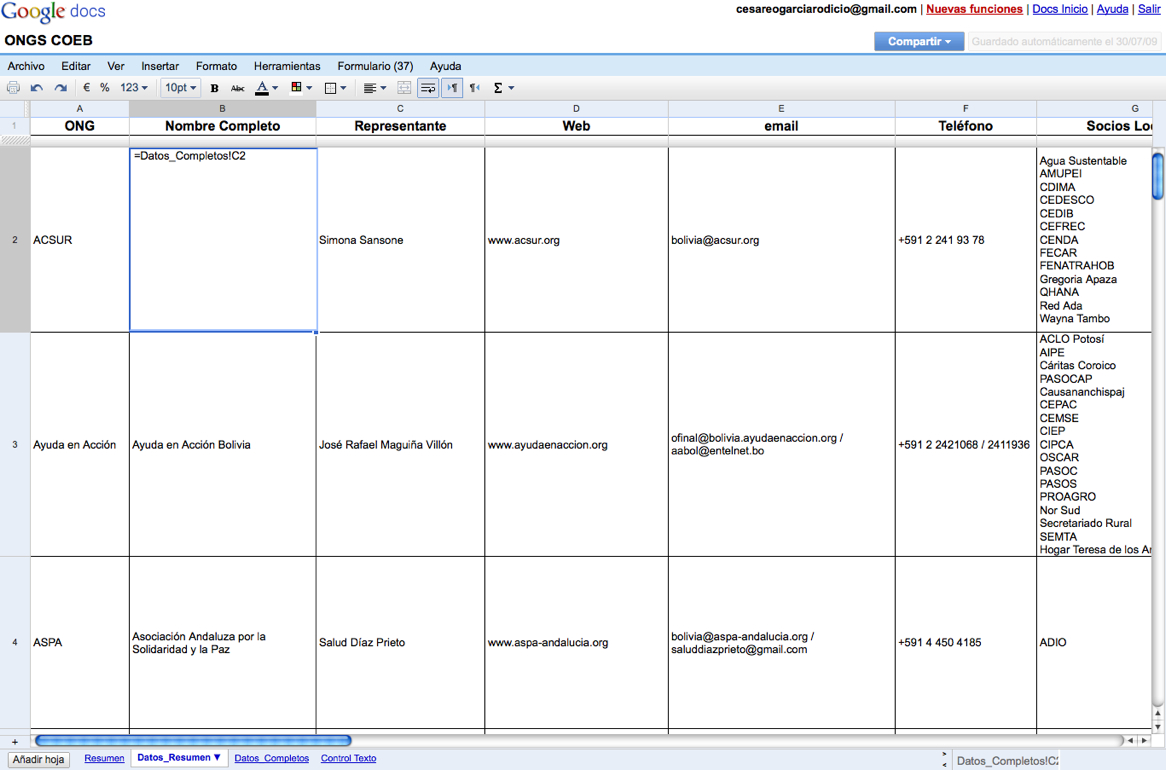
Task: Open the text color picker
Action: [266, 88]
